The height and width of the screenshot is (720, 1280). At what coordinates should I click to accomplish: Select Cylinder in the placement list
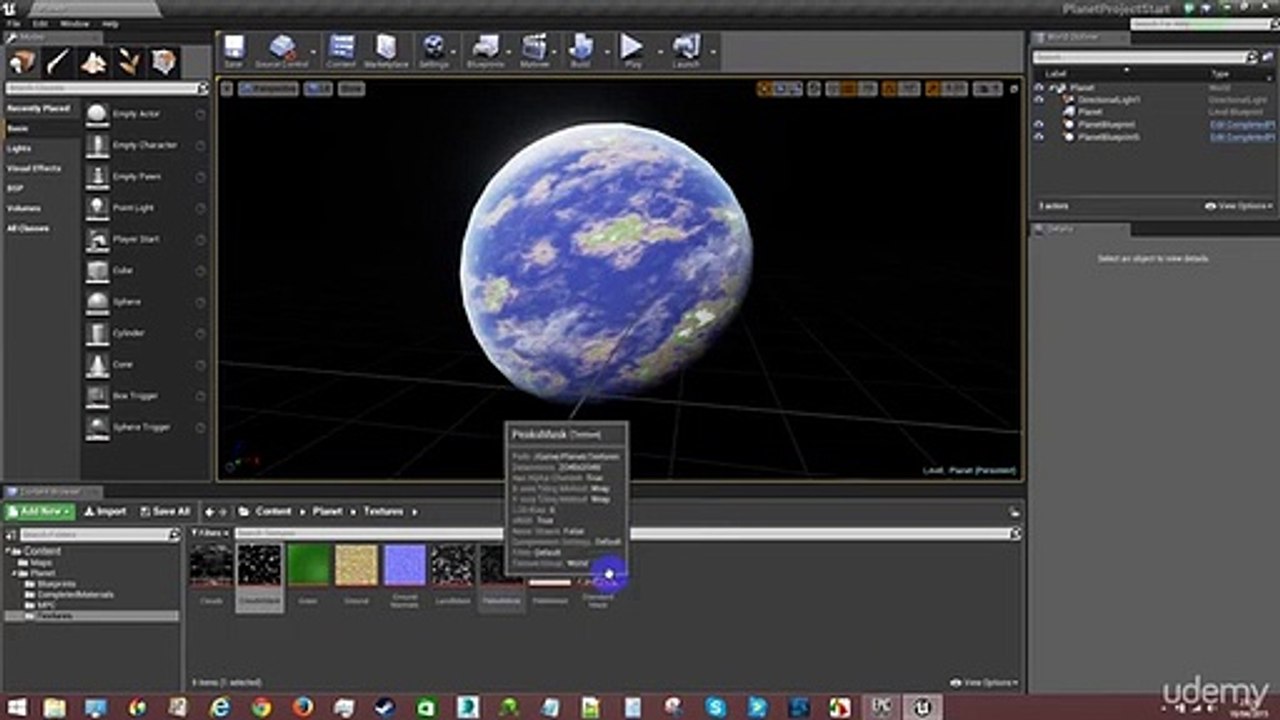click(x=146, y=333)
